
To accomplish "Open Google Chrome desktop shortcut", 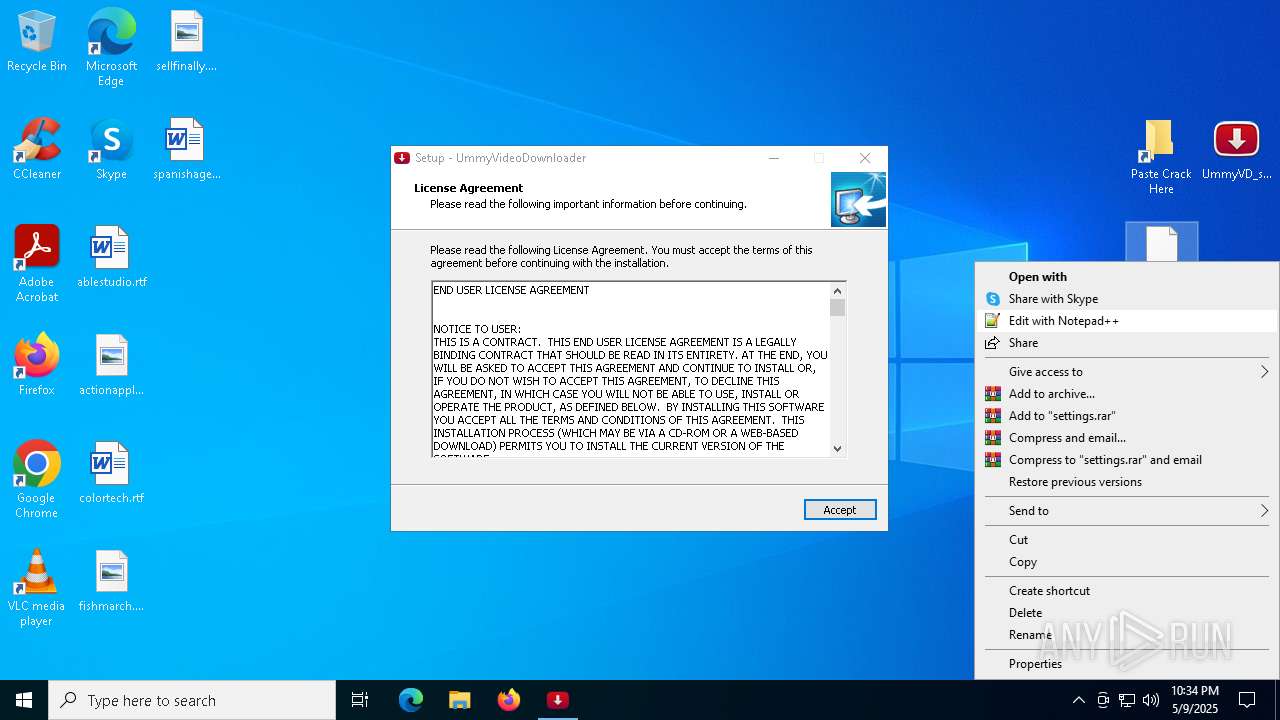I will [37, 480].
